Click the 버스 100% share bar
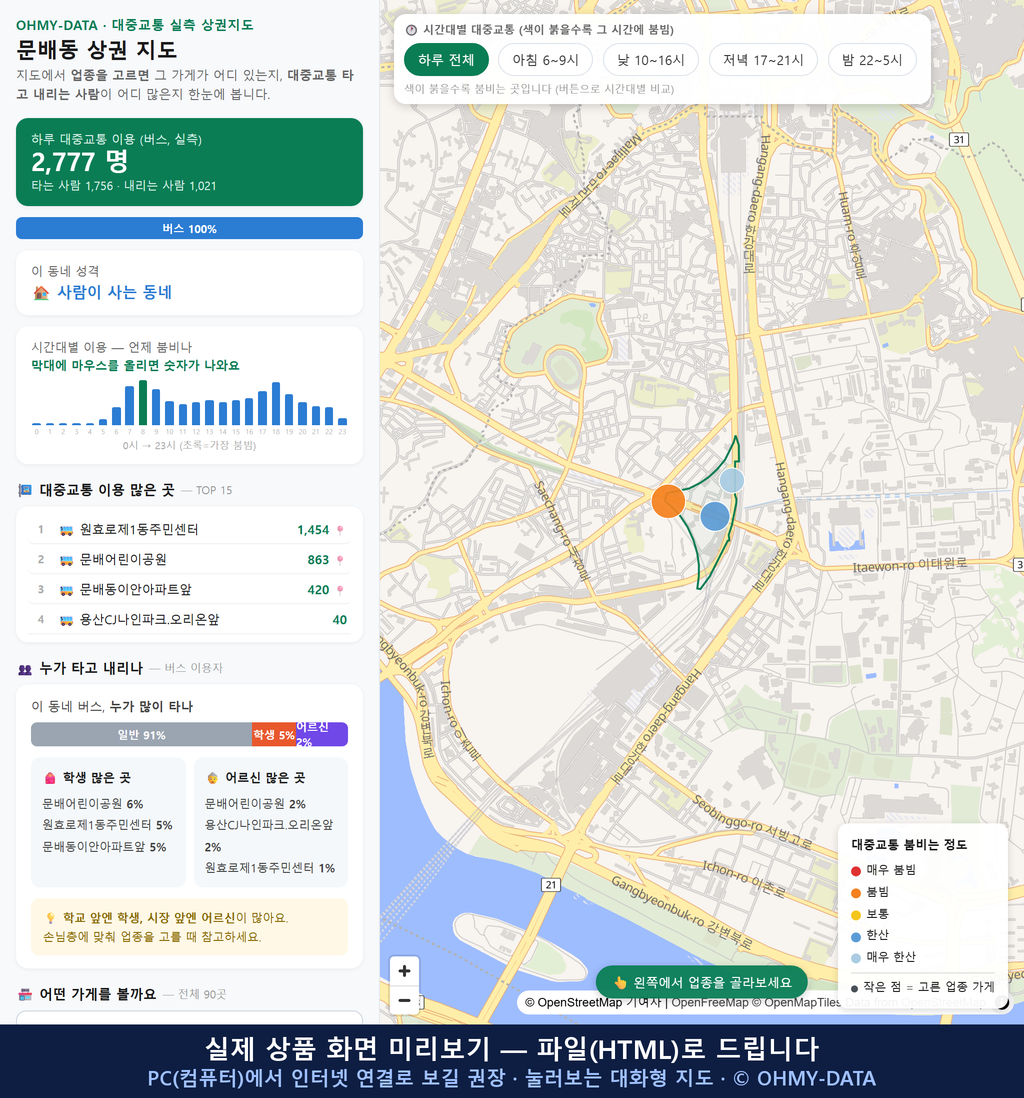Screen dimensions: 1024x1098 click(x=189, y=228)
